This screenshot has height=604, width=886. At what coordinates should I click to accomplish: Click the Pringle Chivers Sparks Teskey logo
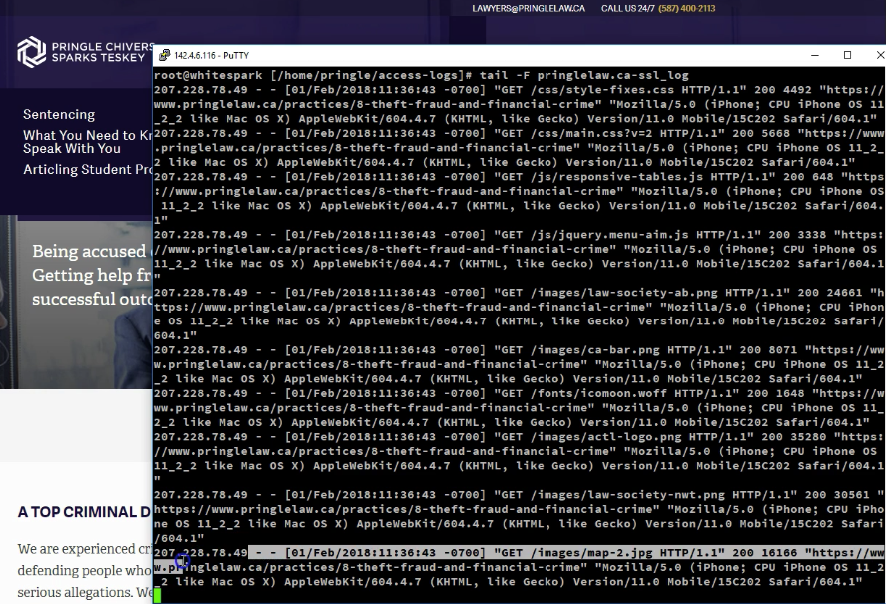click(x=85, y=52)
